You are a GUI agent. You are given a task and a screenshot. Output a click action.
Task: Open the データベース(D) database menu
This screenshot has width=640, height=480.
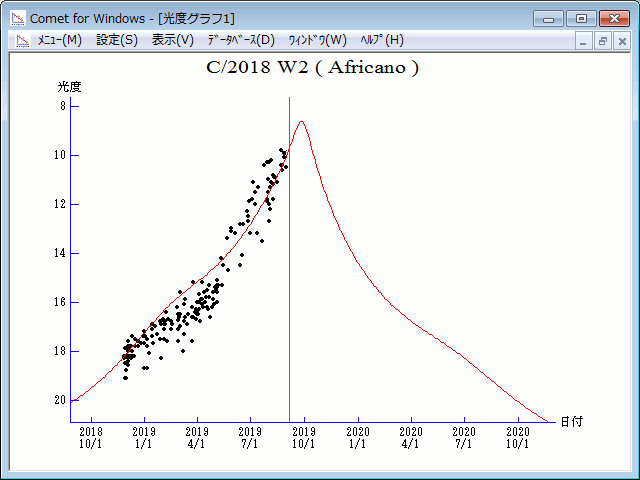pos(240,40)
